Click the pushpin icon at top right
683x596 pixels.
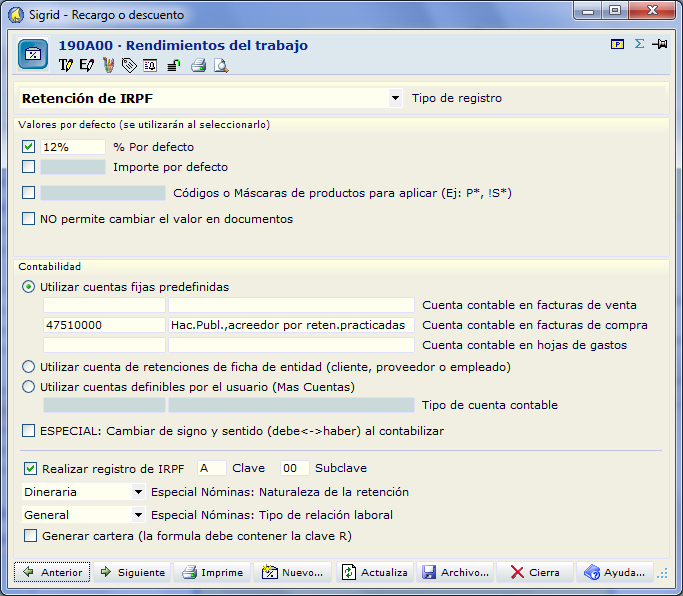(659, 44)
